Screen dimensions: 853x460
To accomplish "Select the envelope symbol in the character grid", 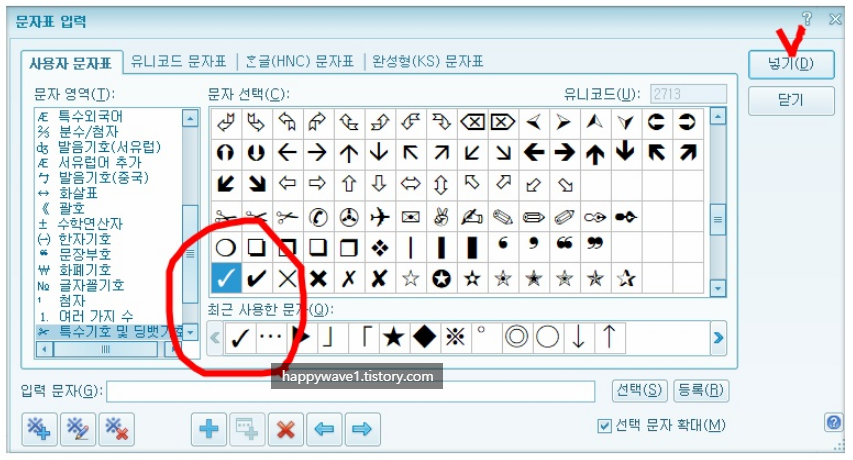I will coord(410,217).
